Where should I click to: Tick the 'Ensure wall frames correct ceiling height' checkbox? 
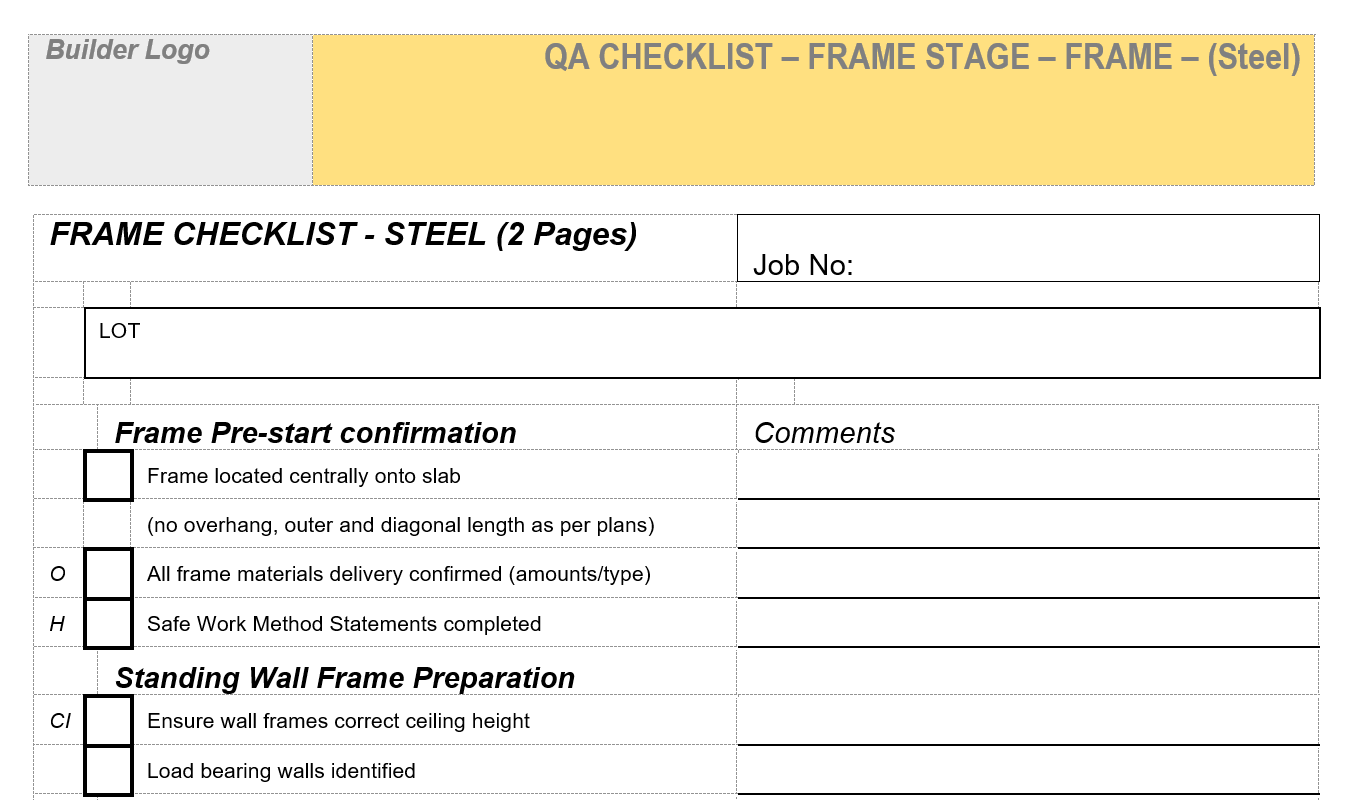tap(109, 721)
